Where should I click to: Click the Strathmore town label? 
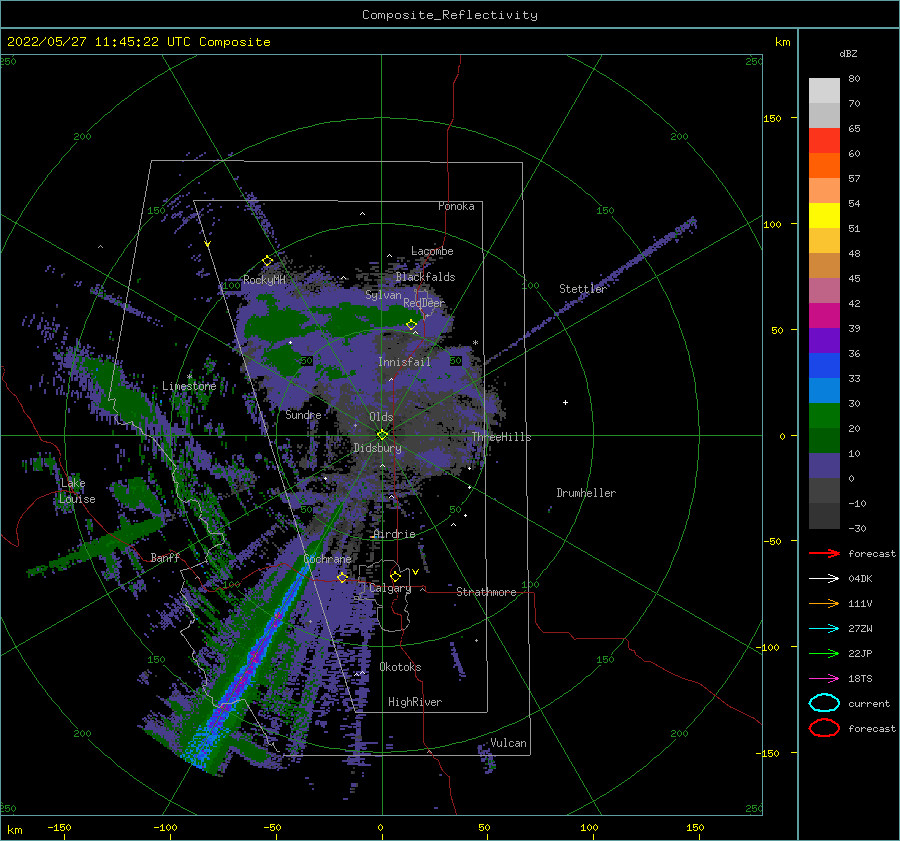coord(486,592)
